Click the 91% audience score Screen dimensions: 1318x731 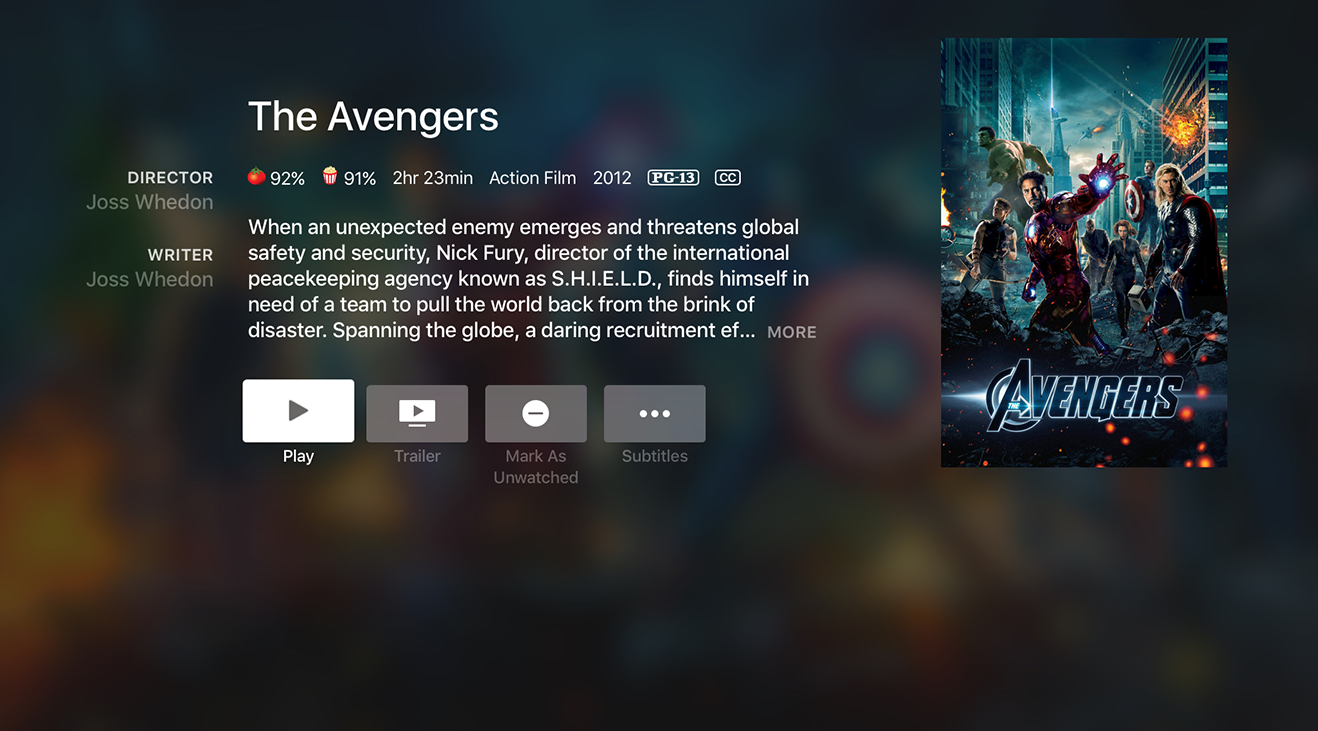360,178
